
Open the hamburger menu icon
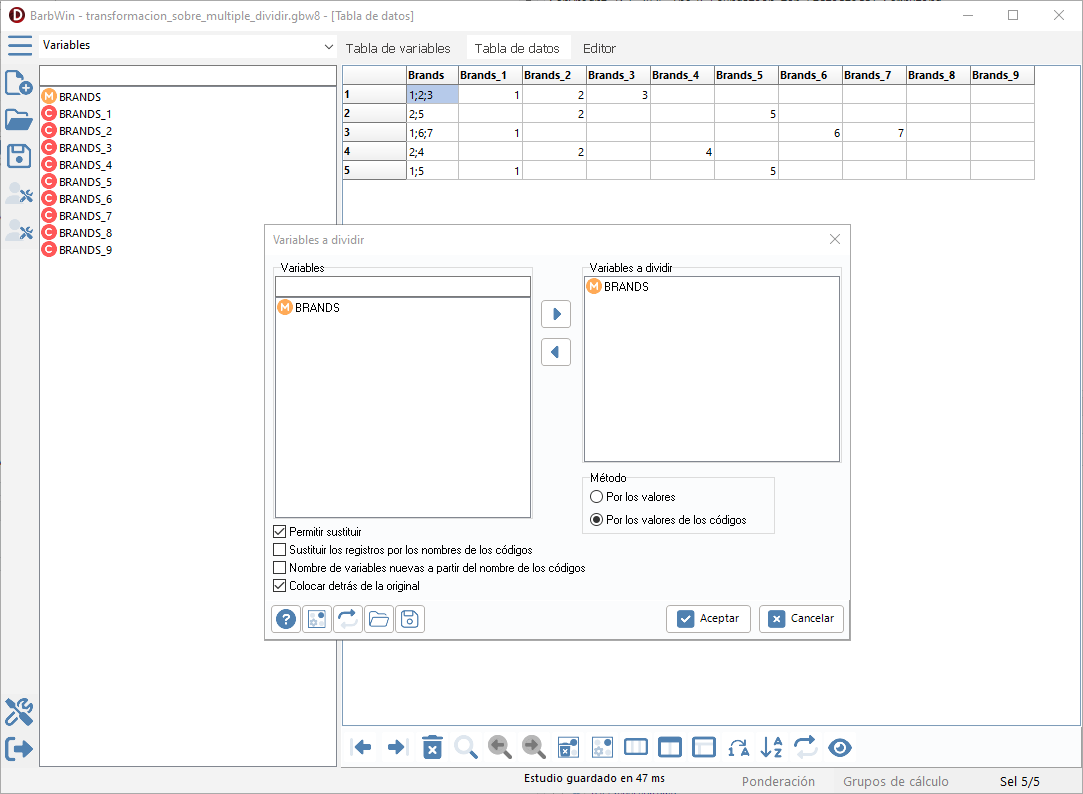pos(20,45)
